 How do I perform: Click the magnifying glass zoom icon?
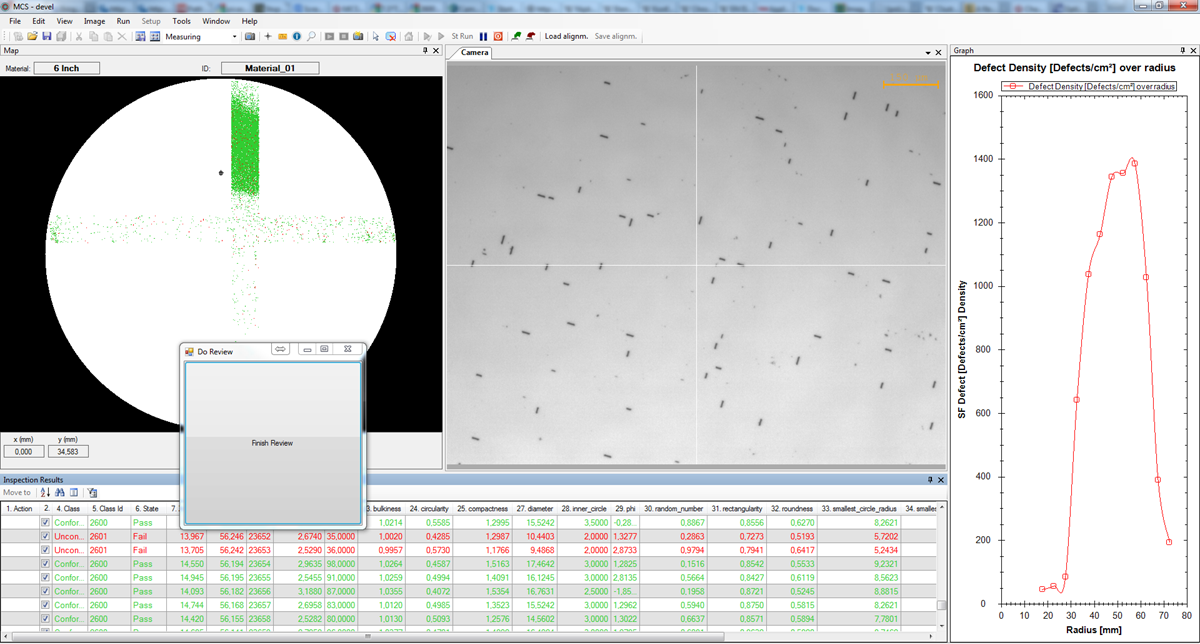tap(311, 36)
